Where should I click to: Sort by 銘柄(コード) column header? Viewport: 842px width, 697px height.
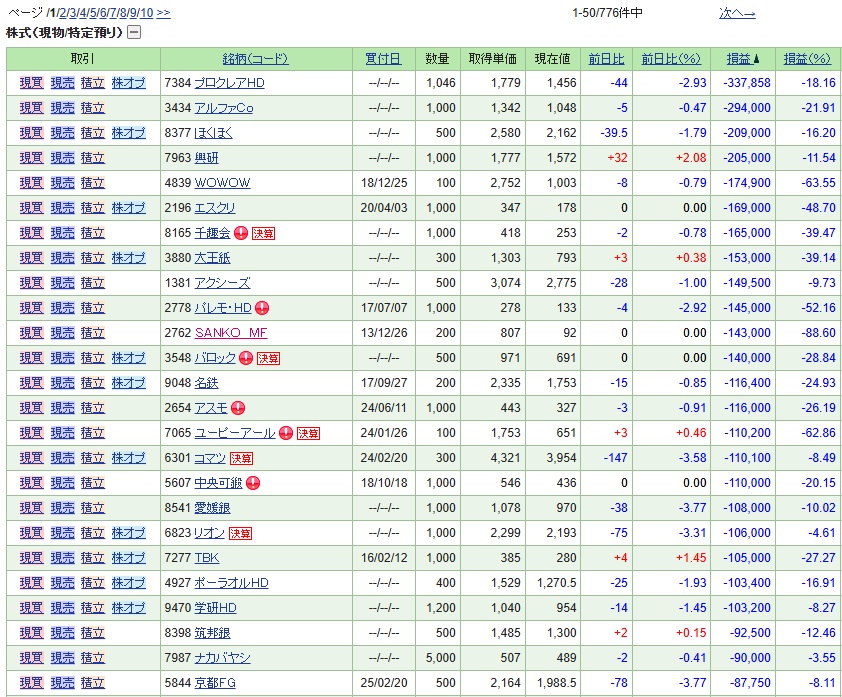point(256,59)
